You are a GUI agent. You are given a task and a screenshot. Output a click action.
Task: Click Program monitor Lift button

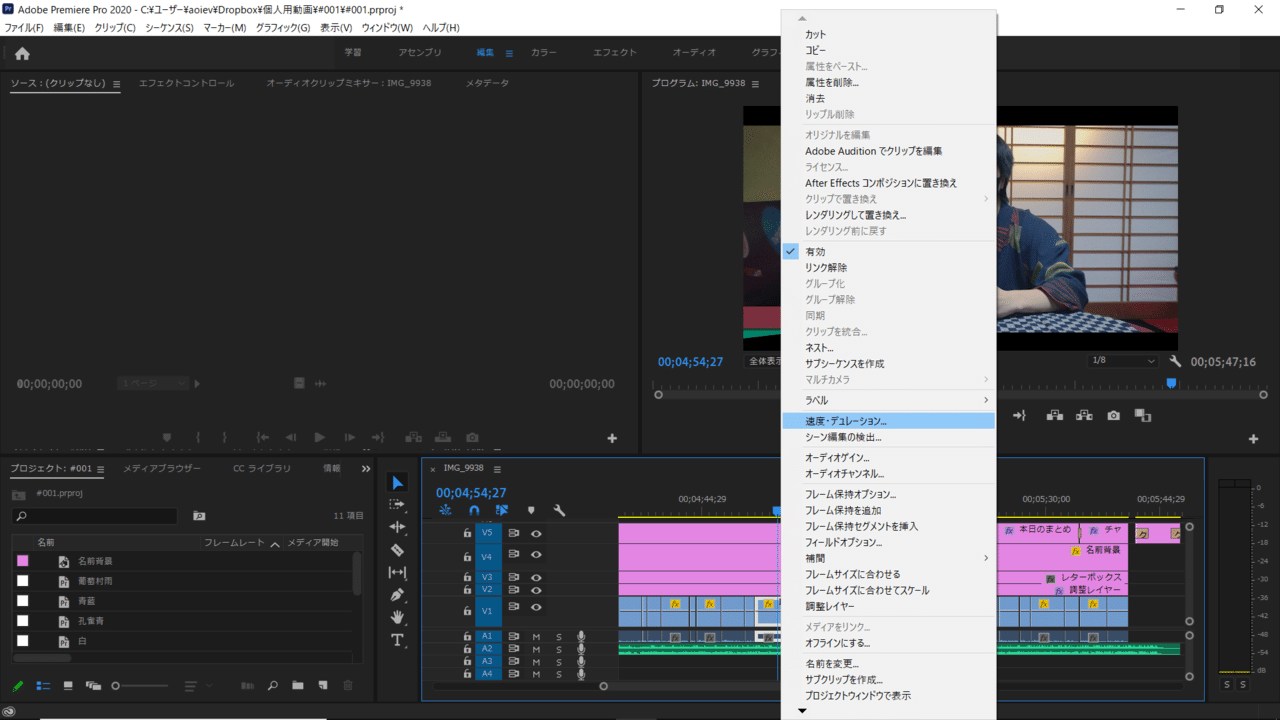1054,415
